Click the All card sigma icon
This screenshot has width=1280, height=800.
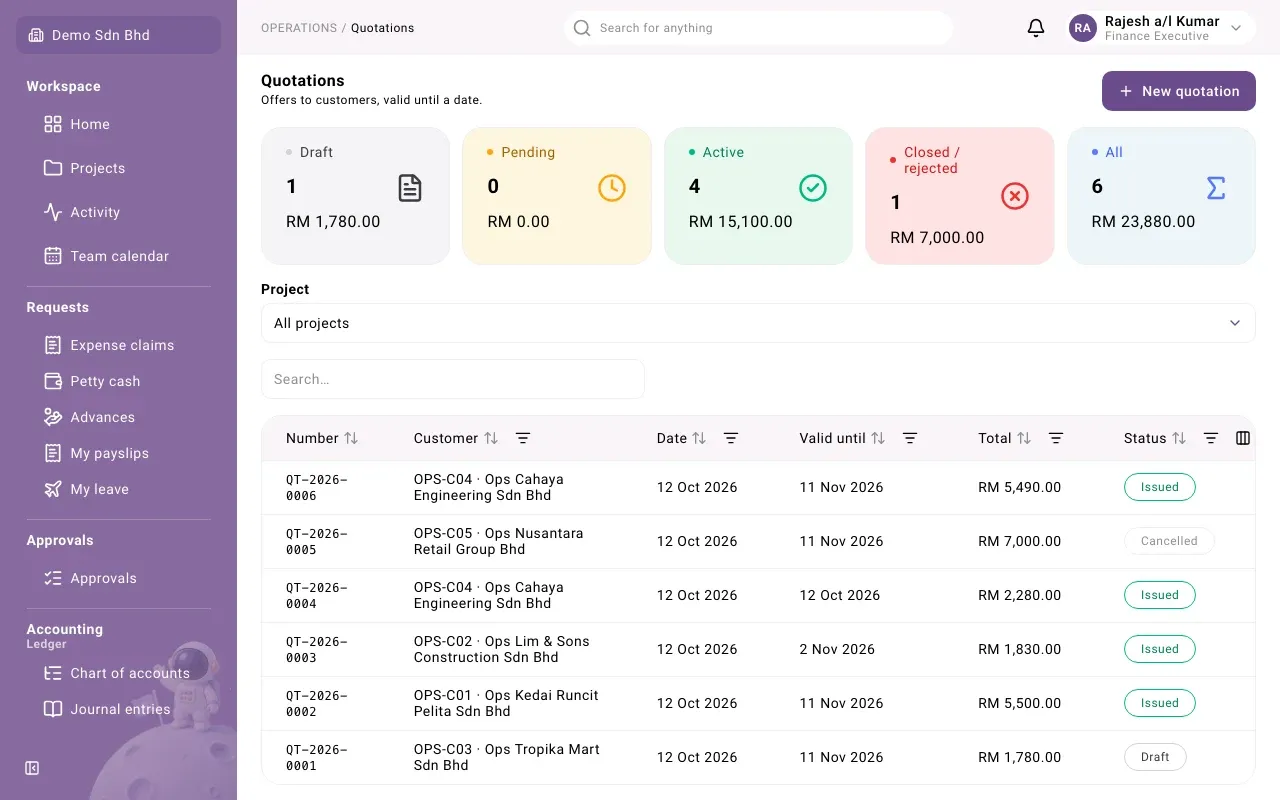(1216, 188)
